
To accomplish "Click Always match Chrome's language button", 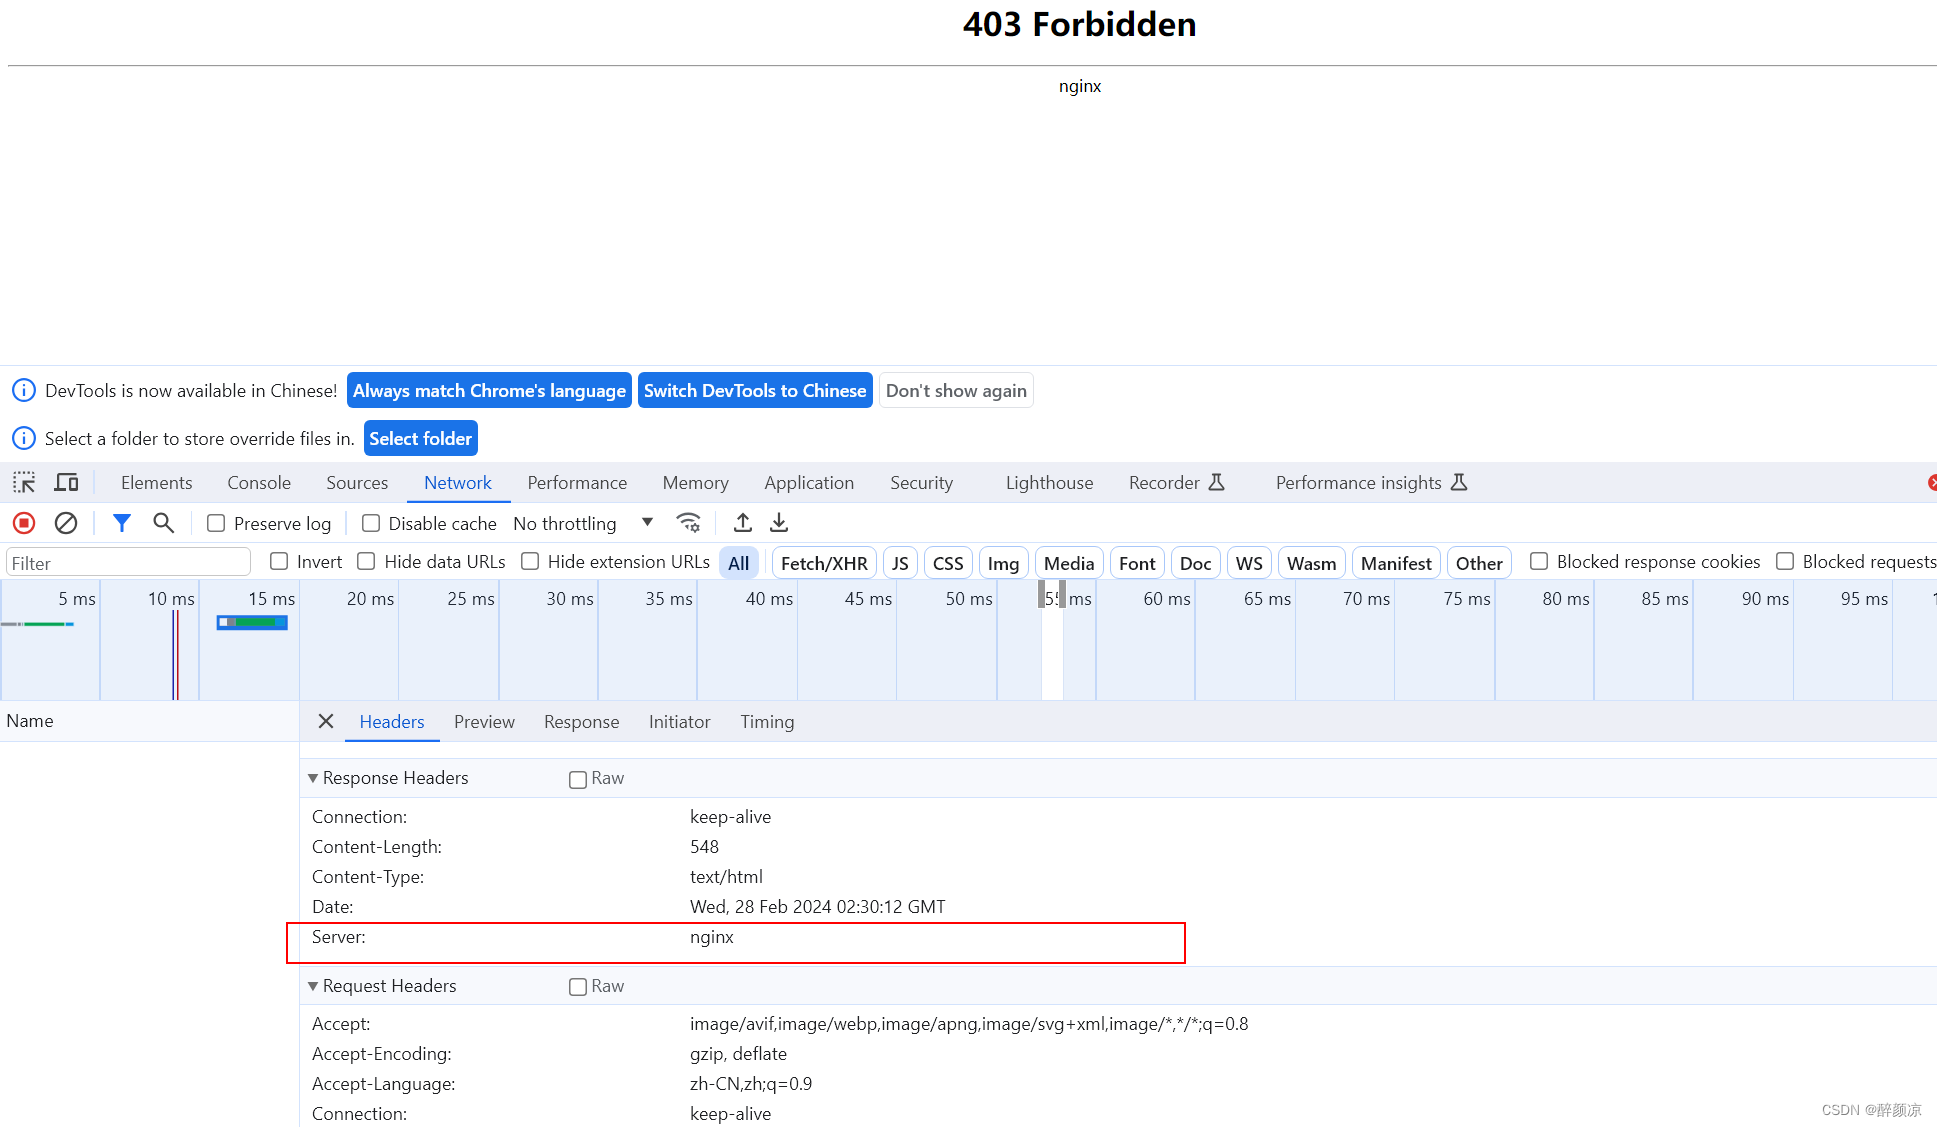I will tap(488, 390).
